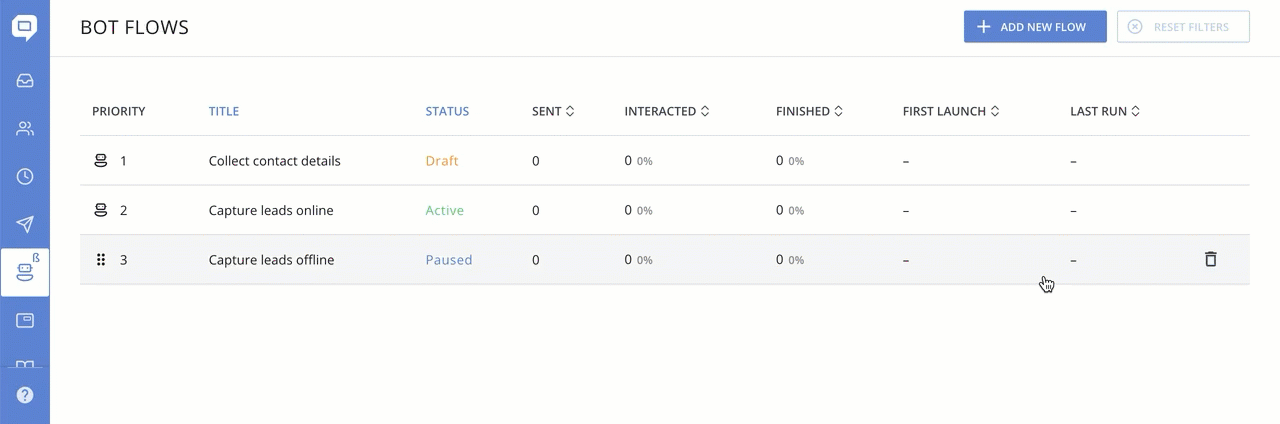Open the paper plane campaigns icon
This screenshot has width=1280, height=424.
25,225
